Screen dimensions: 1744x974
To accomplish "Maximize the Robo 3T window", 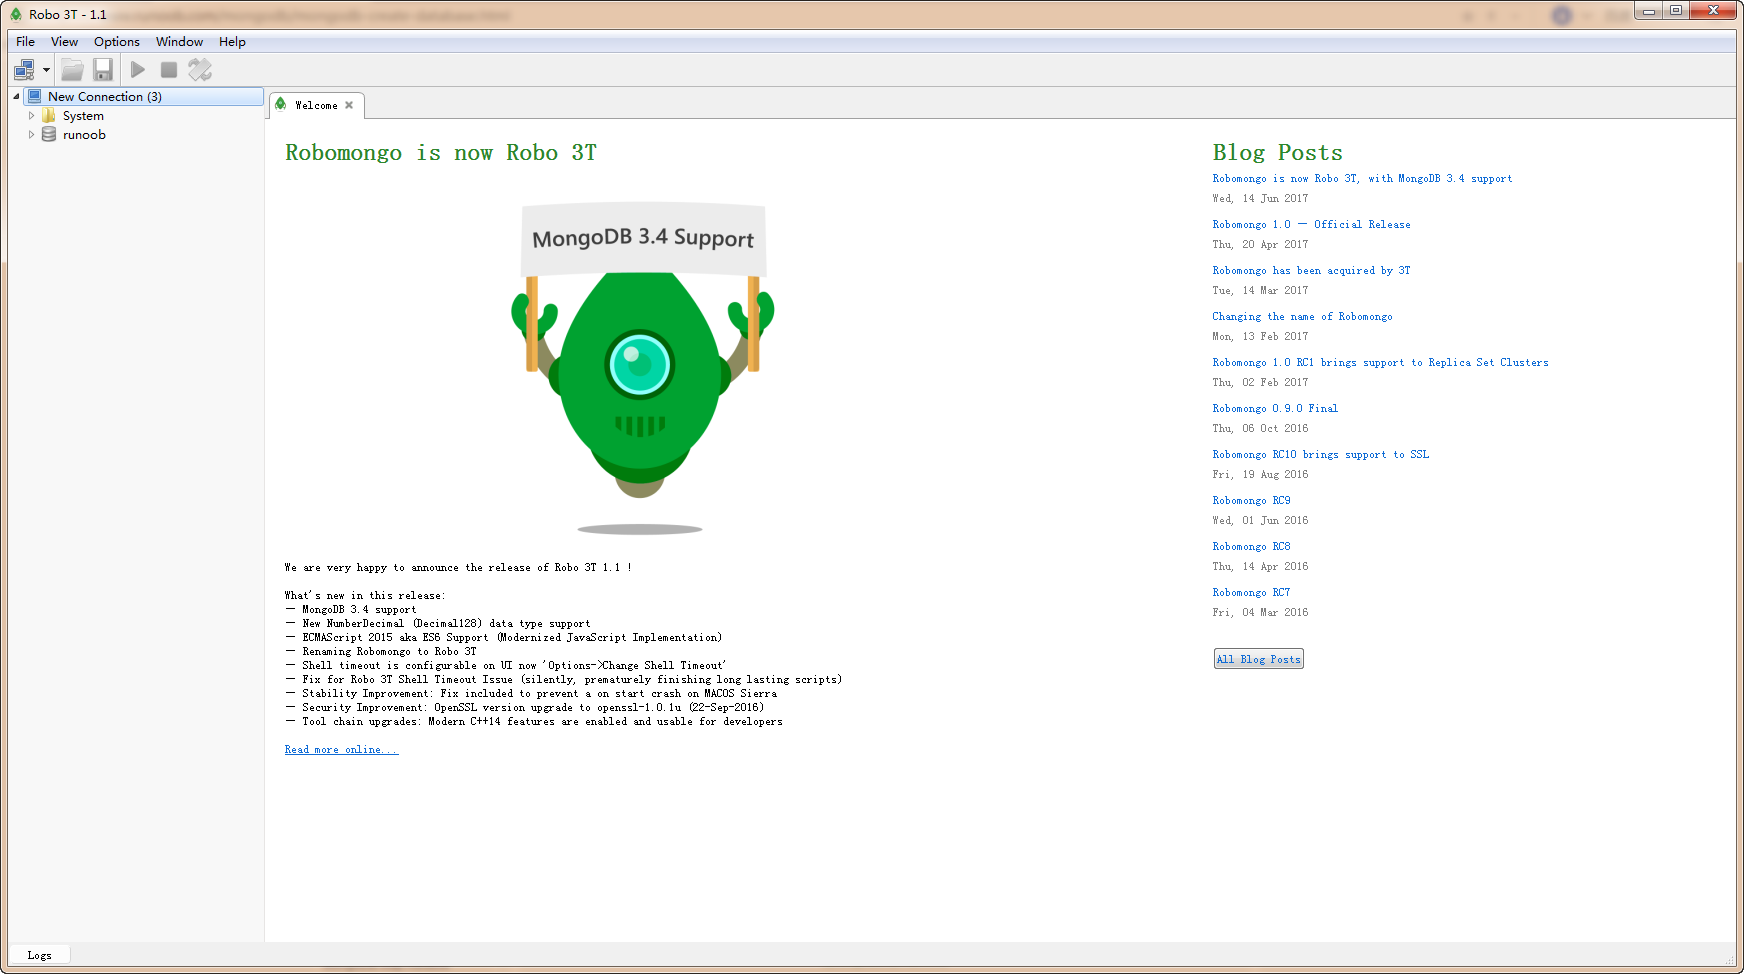I will tap(1675, 11).
